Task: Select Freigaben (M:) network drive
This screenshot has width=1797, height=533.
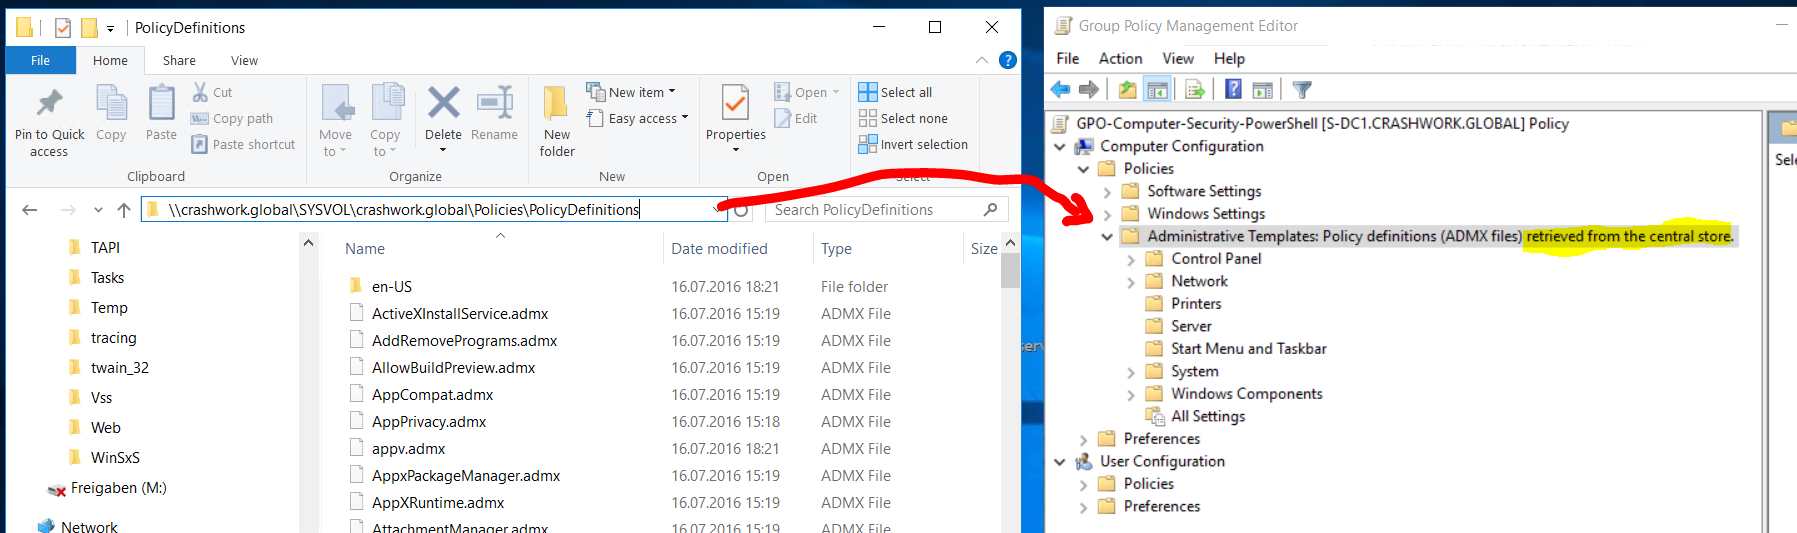Action: coord(118,488)
